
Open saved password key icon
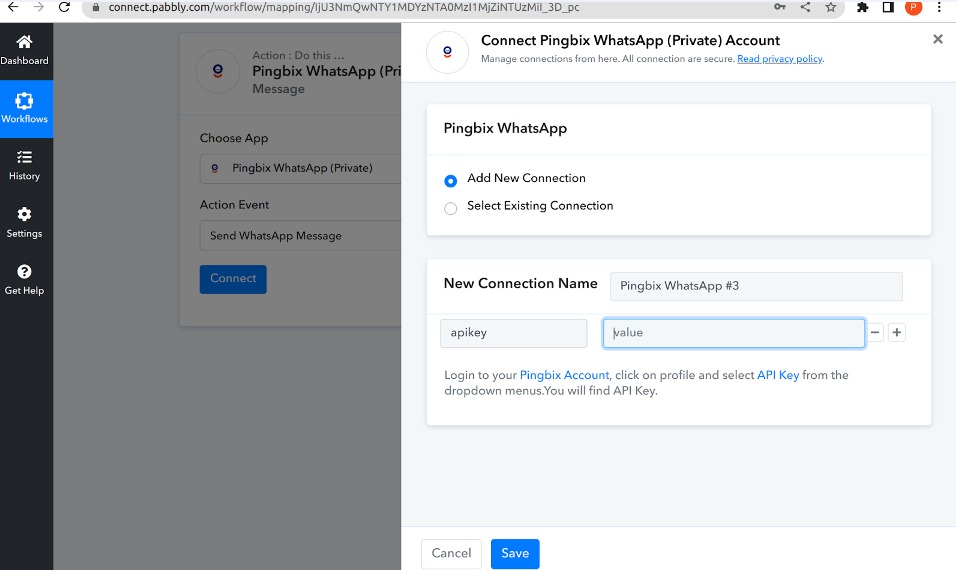(779, 7)
